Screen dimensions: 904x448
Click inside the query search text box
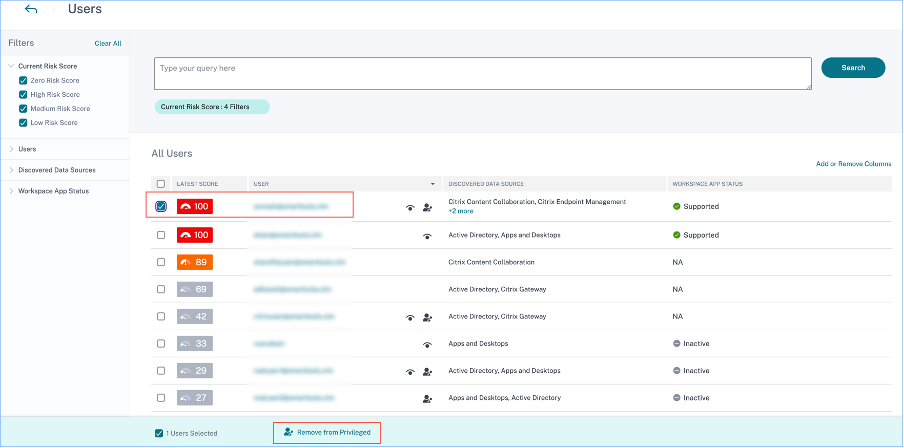pyautogui.click(x=481, y=74)
